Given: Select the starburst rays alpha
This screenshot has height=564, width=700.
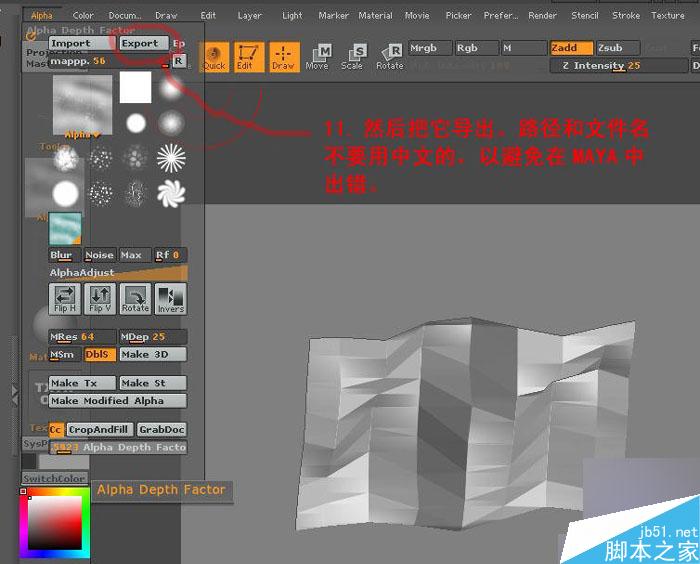Looking at the screenshot, I should coord(171,158).
